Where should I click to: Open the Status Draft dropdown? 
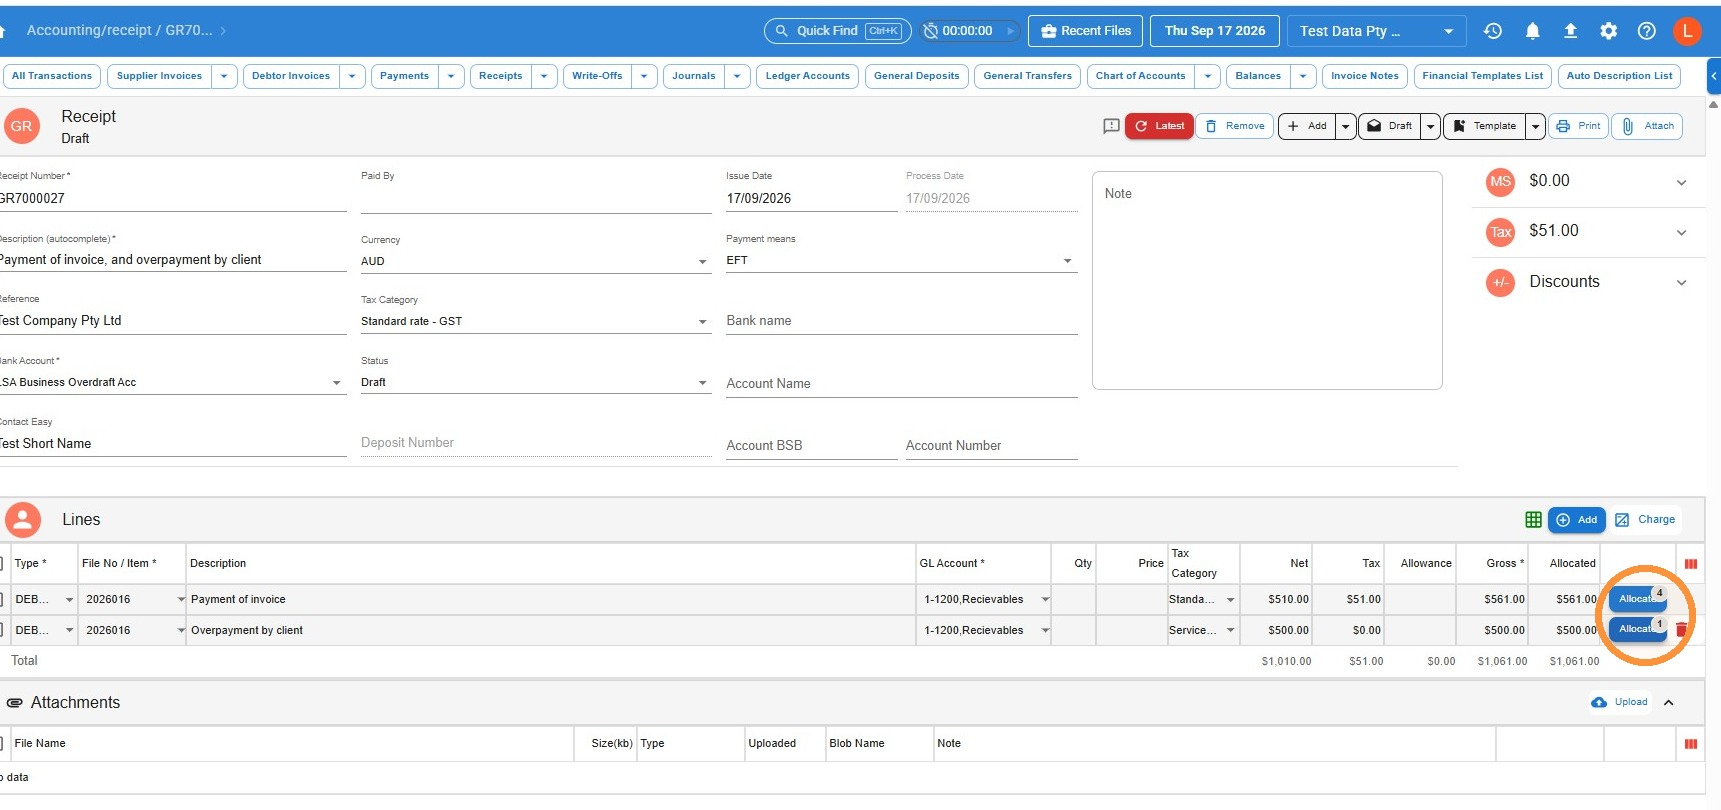point(535,382)
